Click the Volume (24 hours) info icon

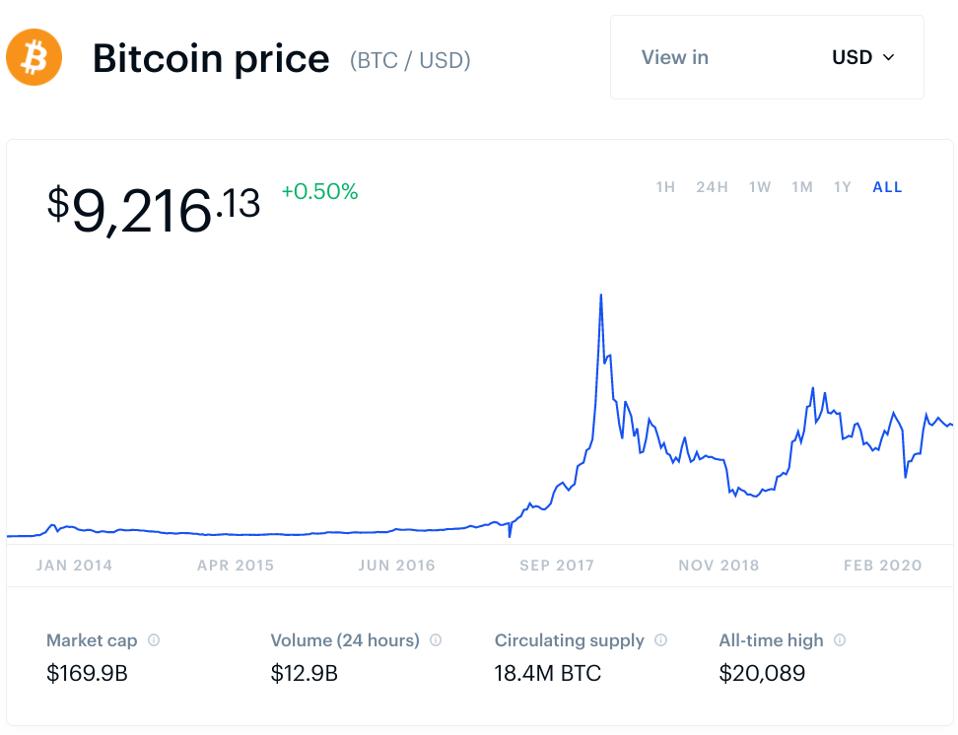pyautogui.click(x=434, y=640)
